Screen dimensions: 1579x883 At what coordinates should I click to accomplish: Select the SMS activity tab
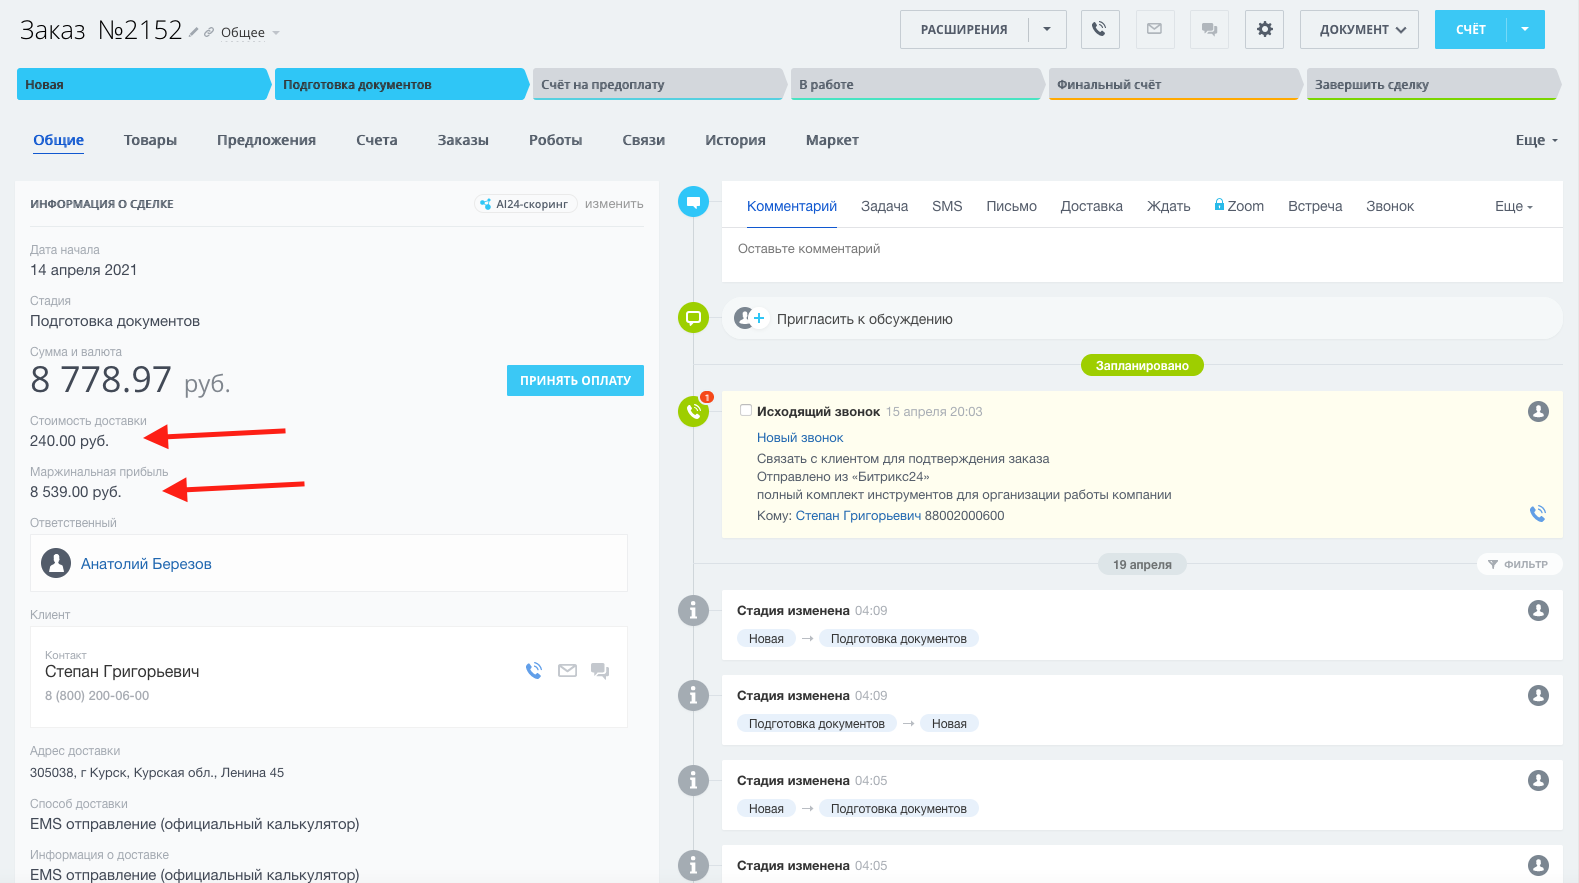(x=947, y=206)
